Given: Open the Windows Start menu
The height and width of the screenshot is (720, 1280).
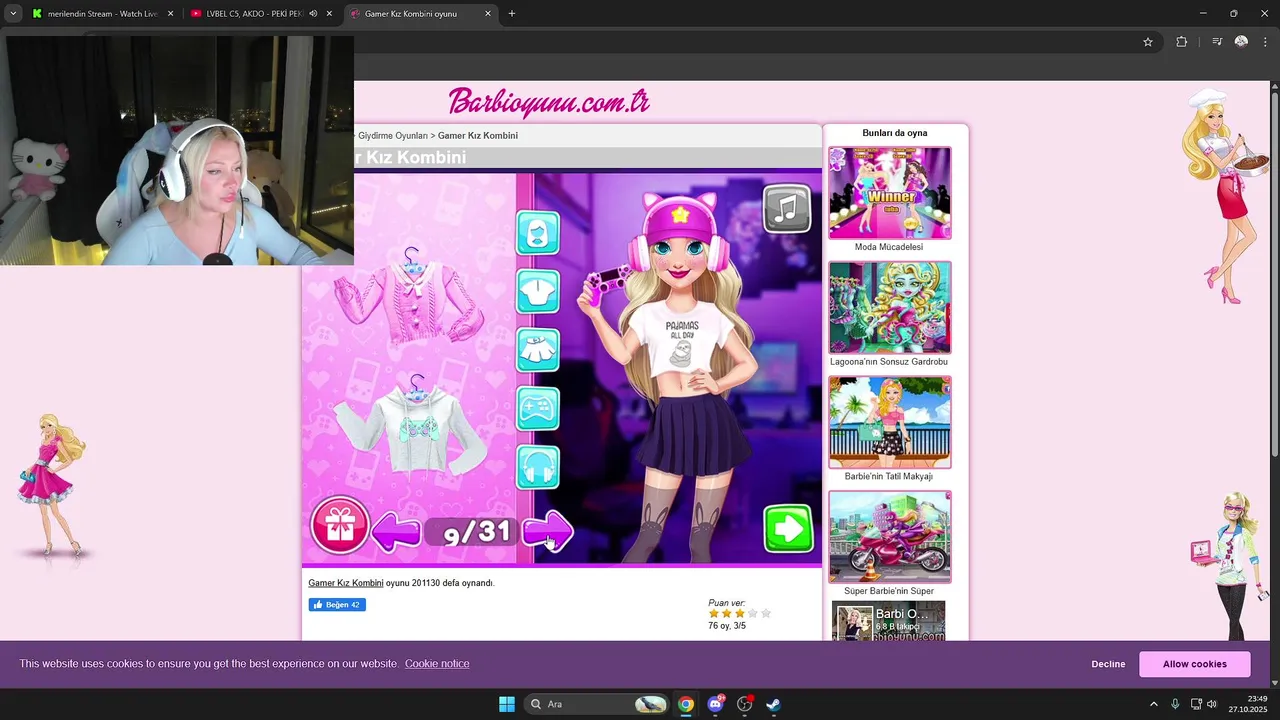Looking at the screenshot, I should [507, 704].
